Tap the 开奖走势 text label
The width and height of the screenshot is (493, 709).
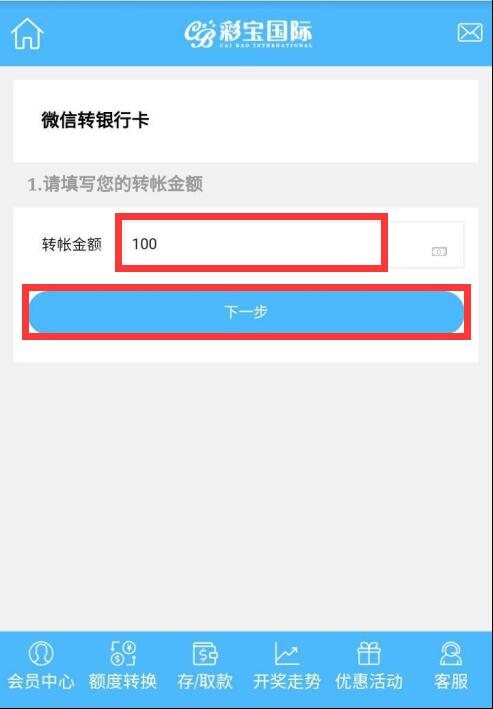click(x=287, y=681)
